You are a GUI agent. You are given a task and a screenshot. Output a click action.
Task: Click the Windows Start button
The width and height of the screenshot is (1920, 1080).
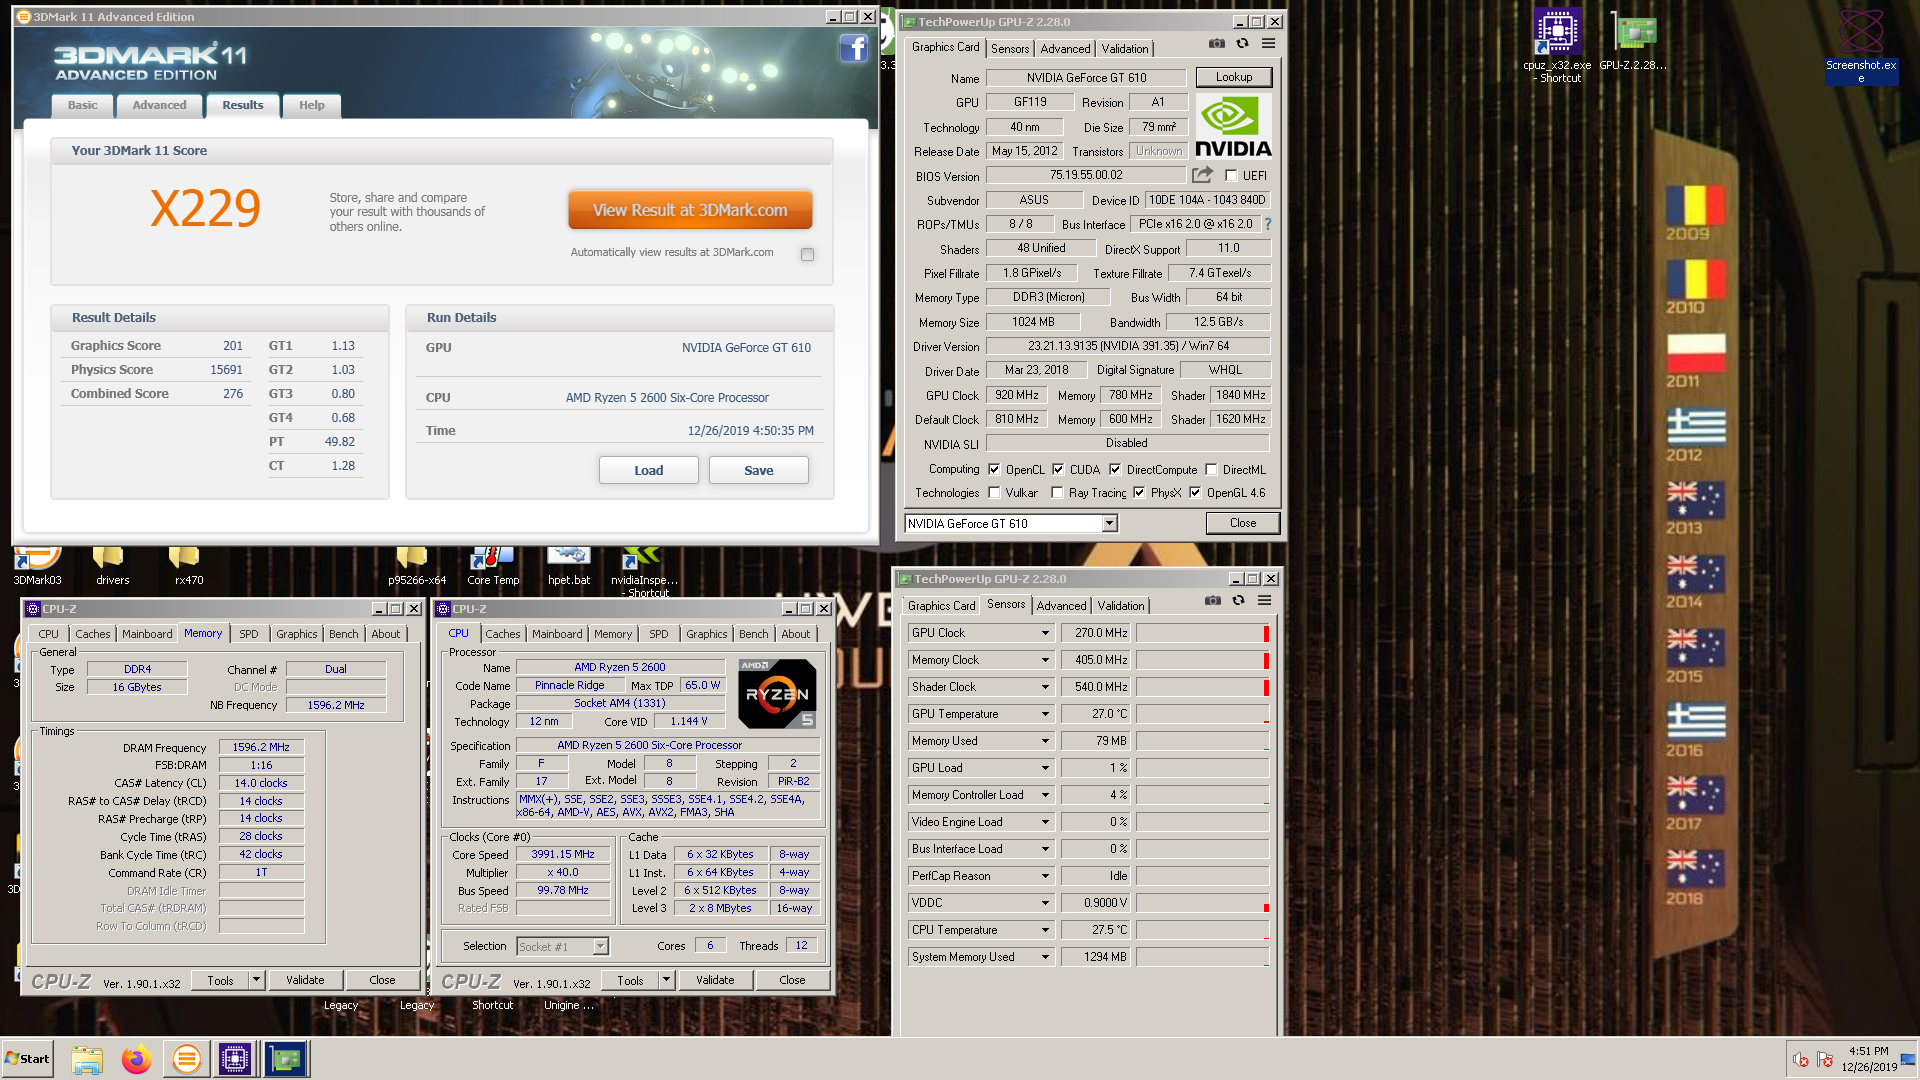click(28, 1059)
